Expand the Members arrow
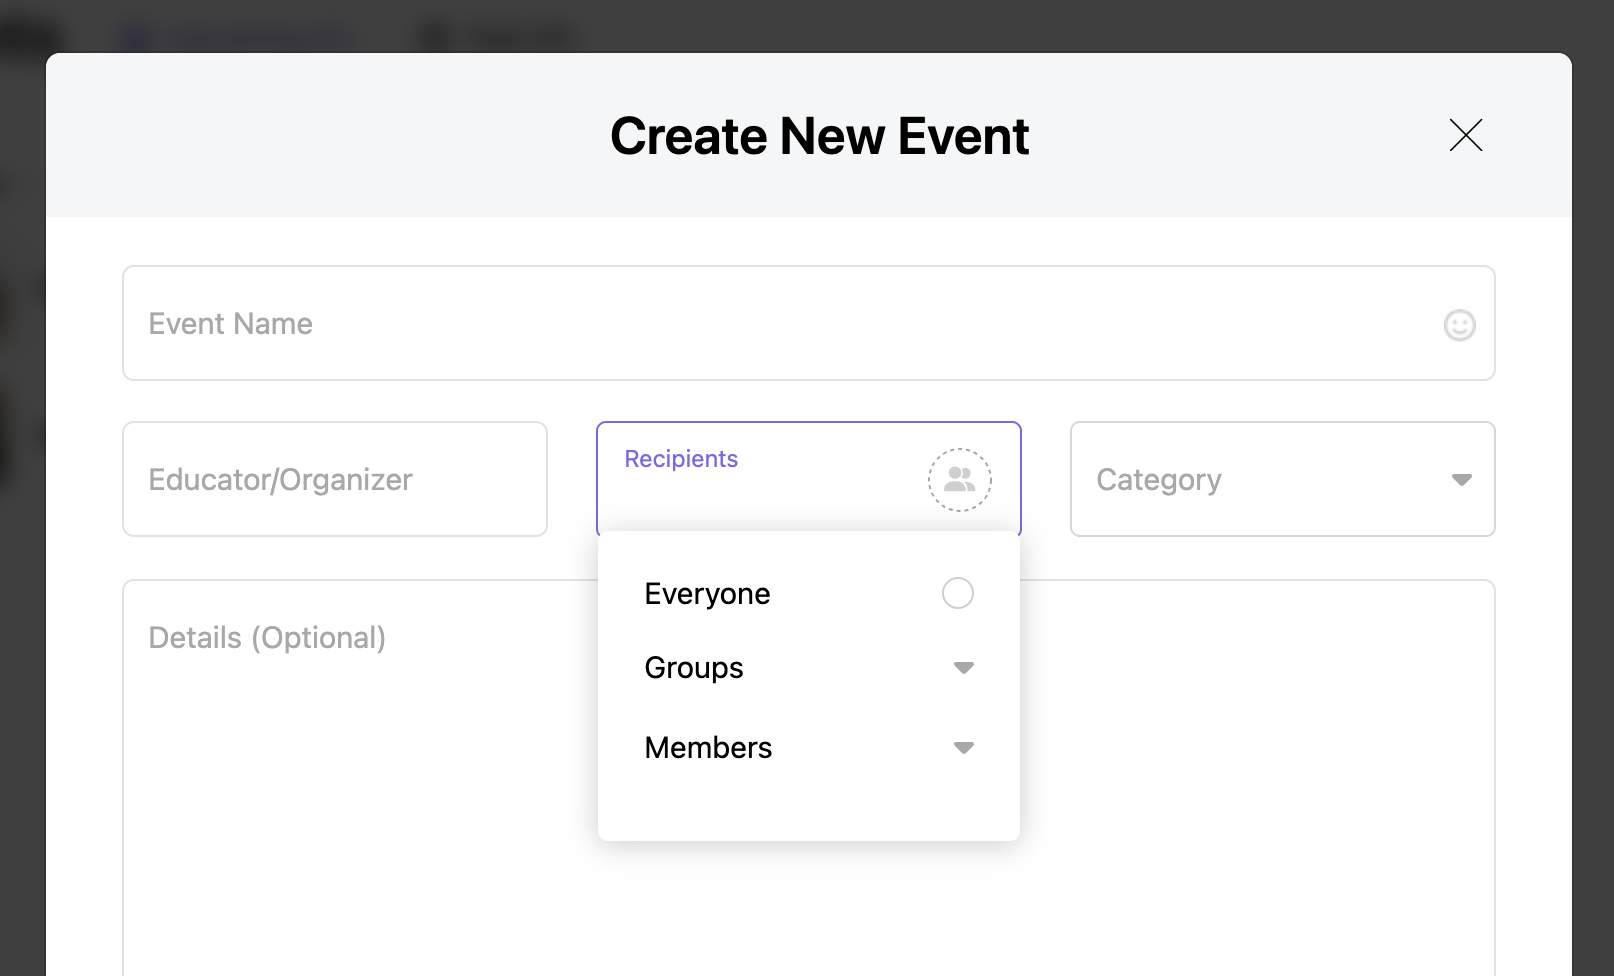 tap(963, 748)
